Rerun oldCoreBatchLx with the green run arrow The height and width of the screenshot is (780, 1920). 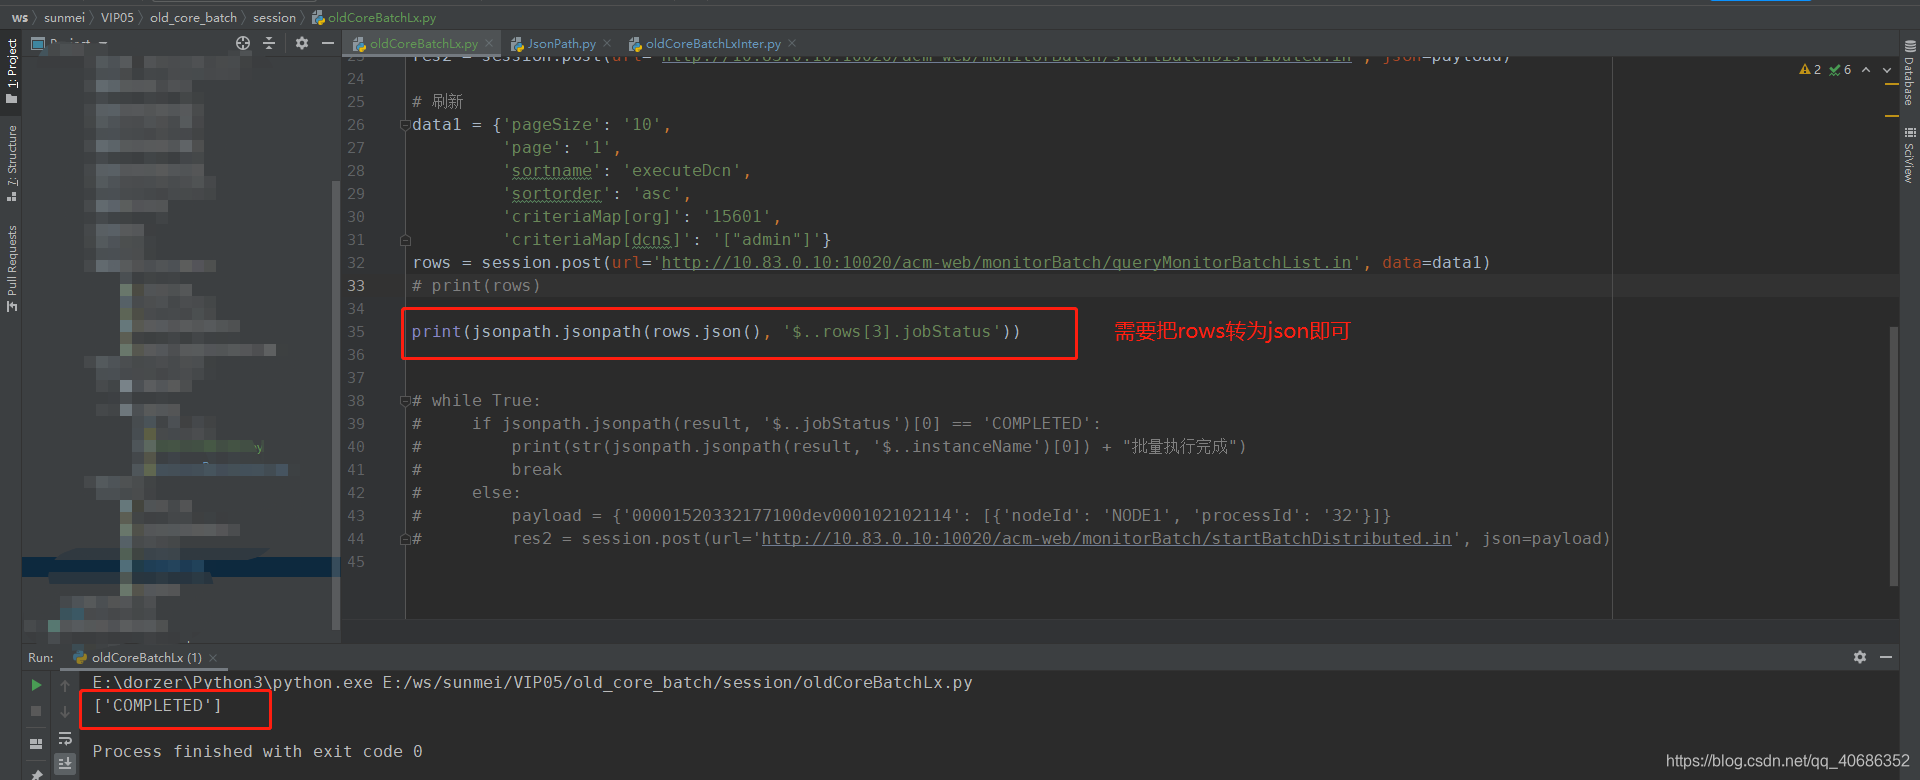pos(36,685)
